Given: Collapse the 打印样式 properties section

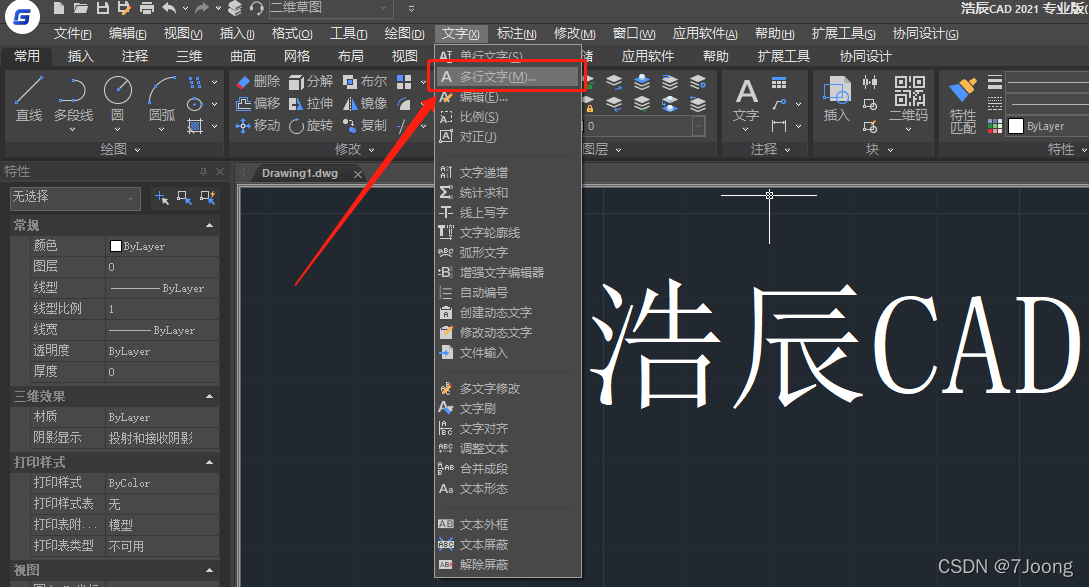Looking at the screenshot, I should (x=209, y=462).
